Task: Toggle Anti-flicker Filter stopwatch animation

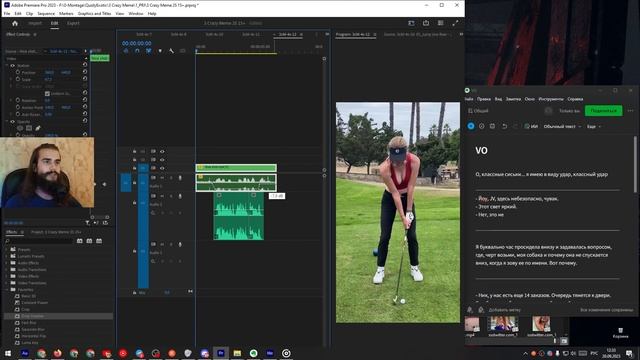Action: [x=18, y=114]
